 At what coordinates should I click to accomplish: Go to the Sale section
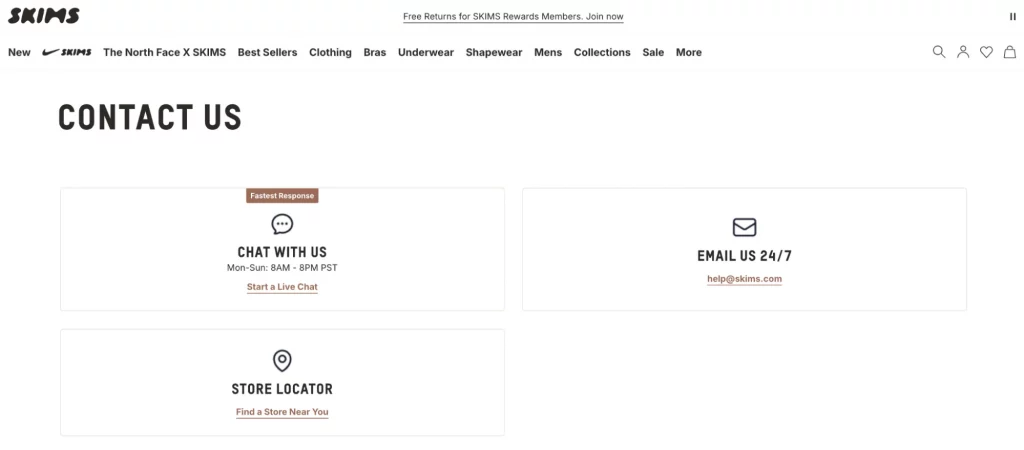(653, 52)
